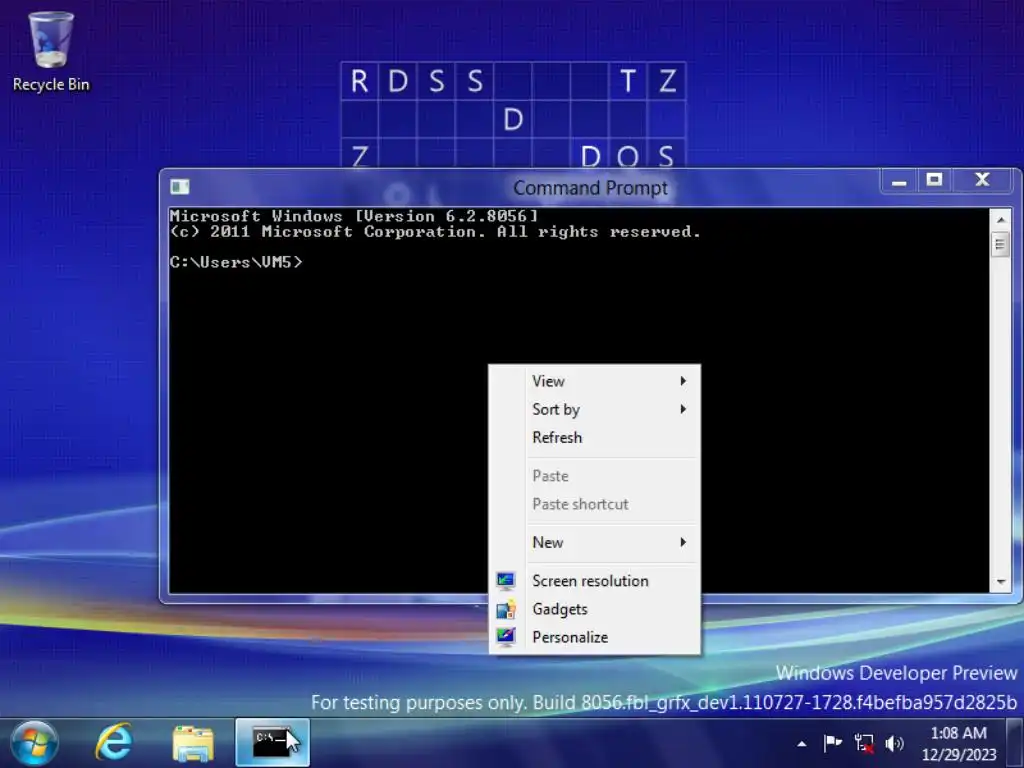Click the Gadgets menu icon
The height and width of the screenshot is (768, 1024).
coord(505,609)
